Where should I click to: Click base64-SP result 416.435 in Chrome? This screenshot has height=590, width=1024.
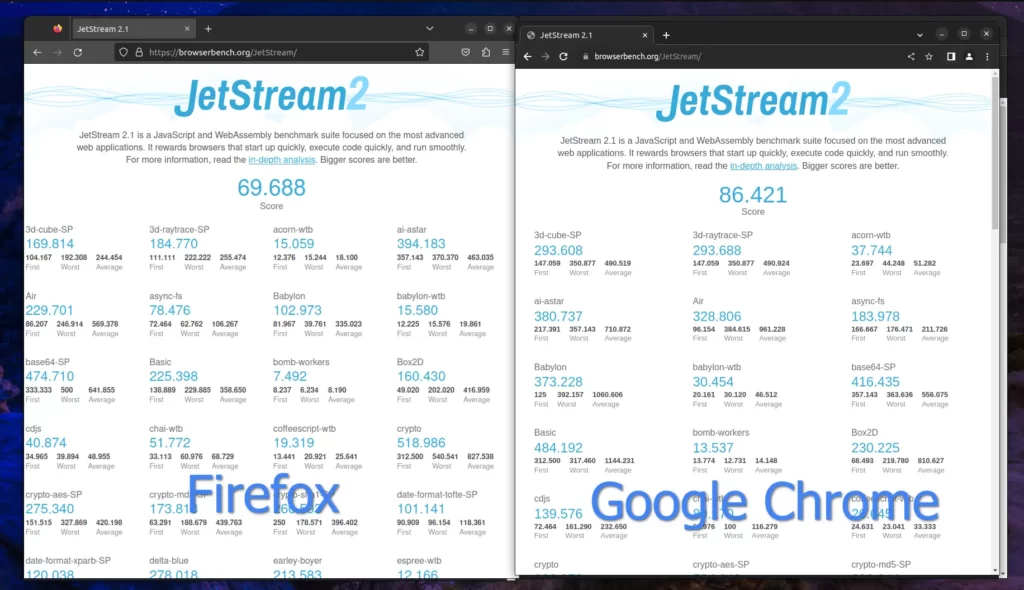click(875, 382)
